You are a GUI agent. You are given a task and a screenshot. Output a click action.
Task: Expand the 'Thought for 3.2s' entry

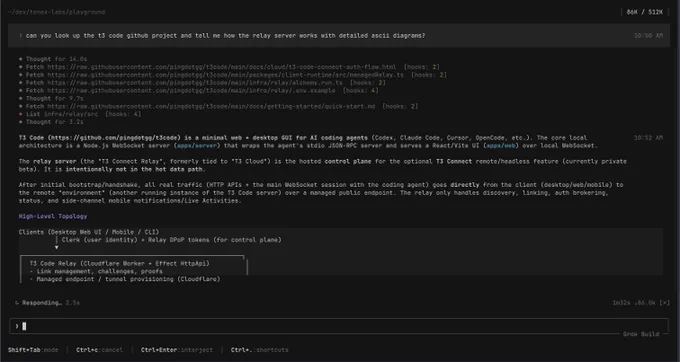pyautogui.click(x=51, y=122)
